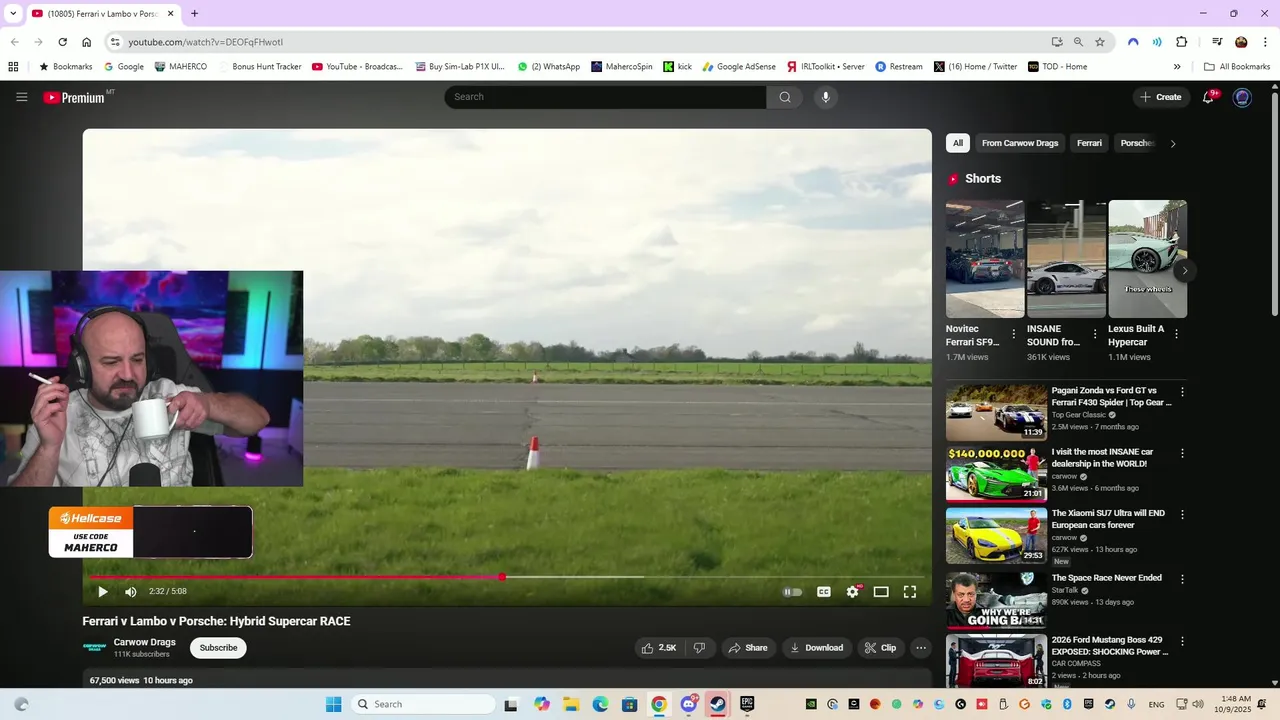The image size is (1280, 720).
Task: Download the video
Action: (817, 648)
